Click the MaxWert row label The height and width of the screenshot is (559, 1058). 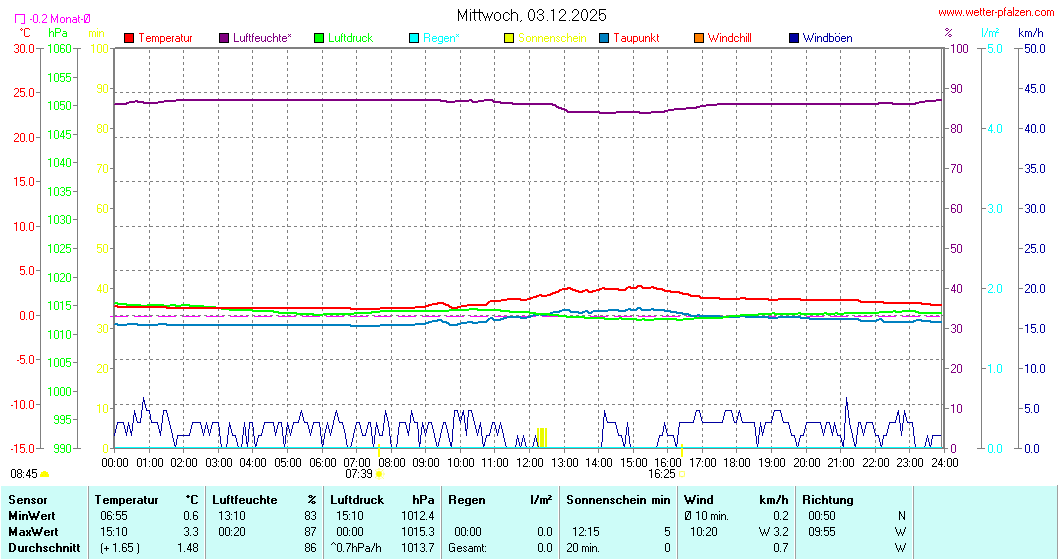(x=31, y=531)
